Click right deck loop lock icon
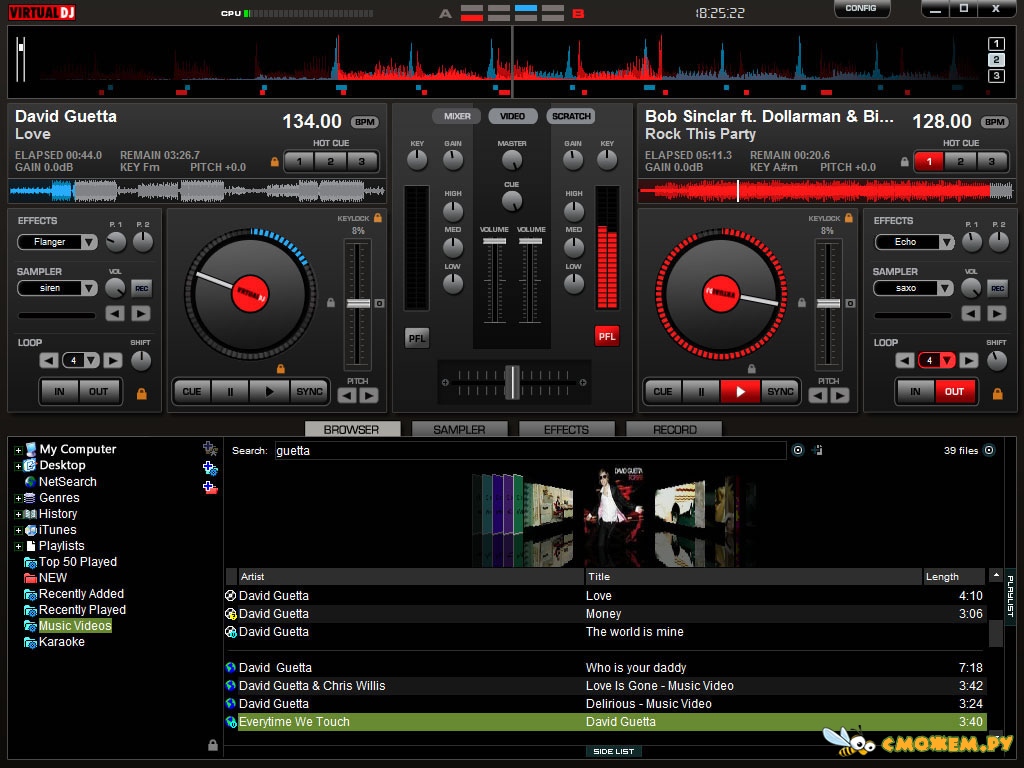Image resolution: width=1024 pixels, height=768 pixels. pyautogui.click(x=997, y=394)
